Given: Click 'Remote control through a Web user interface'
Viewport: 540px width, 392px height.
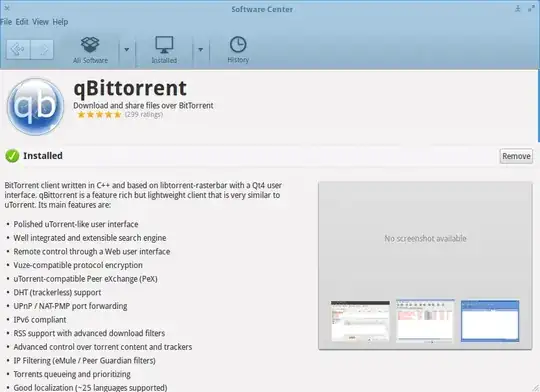Looking at the screenshot, I should click(x=92, y=251).
